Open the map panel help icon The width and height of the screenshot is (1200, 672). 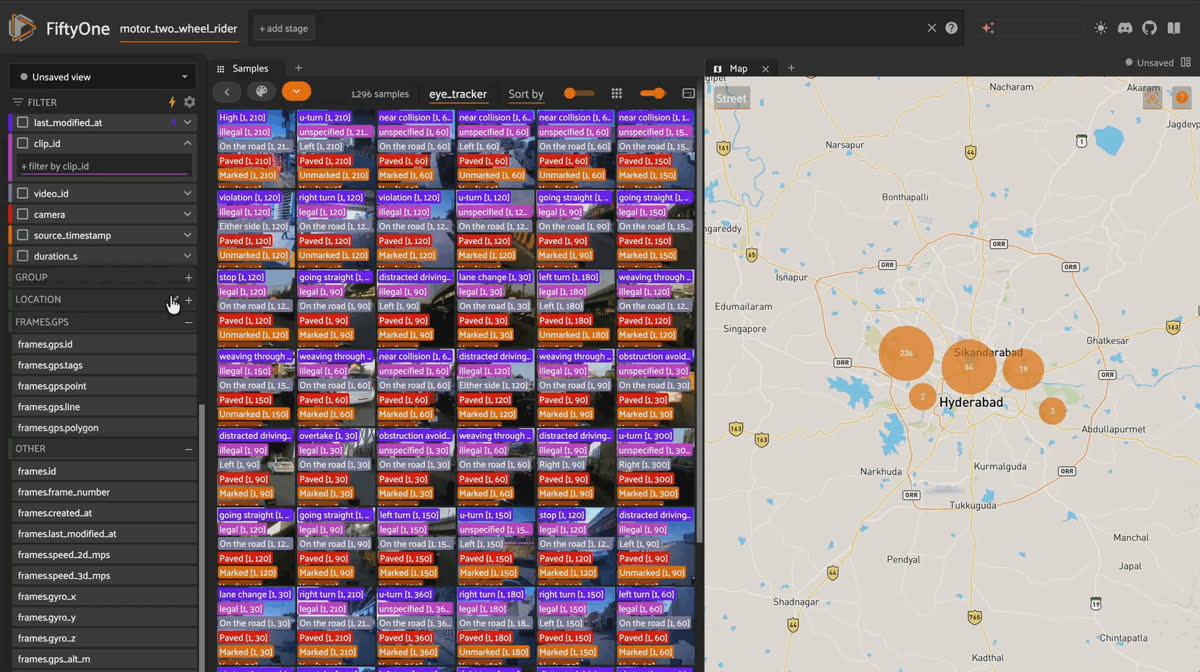click(1181, 98)
